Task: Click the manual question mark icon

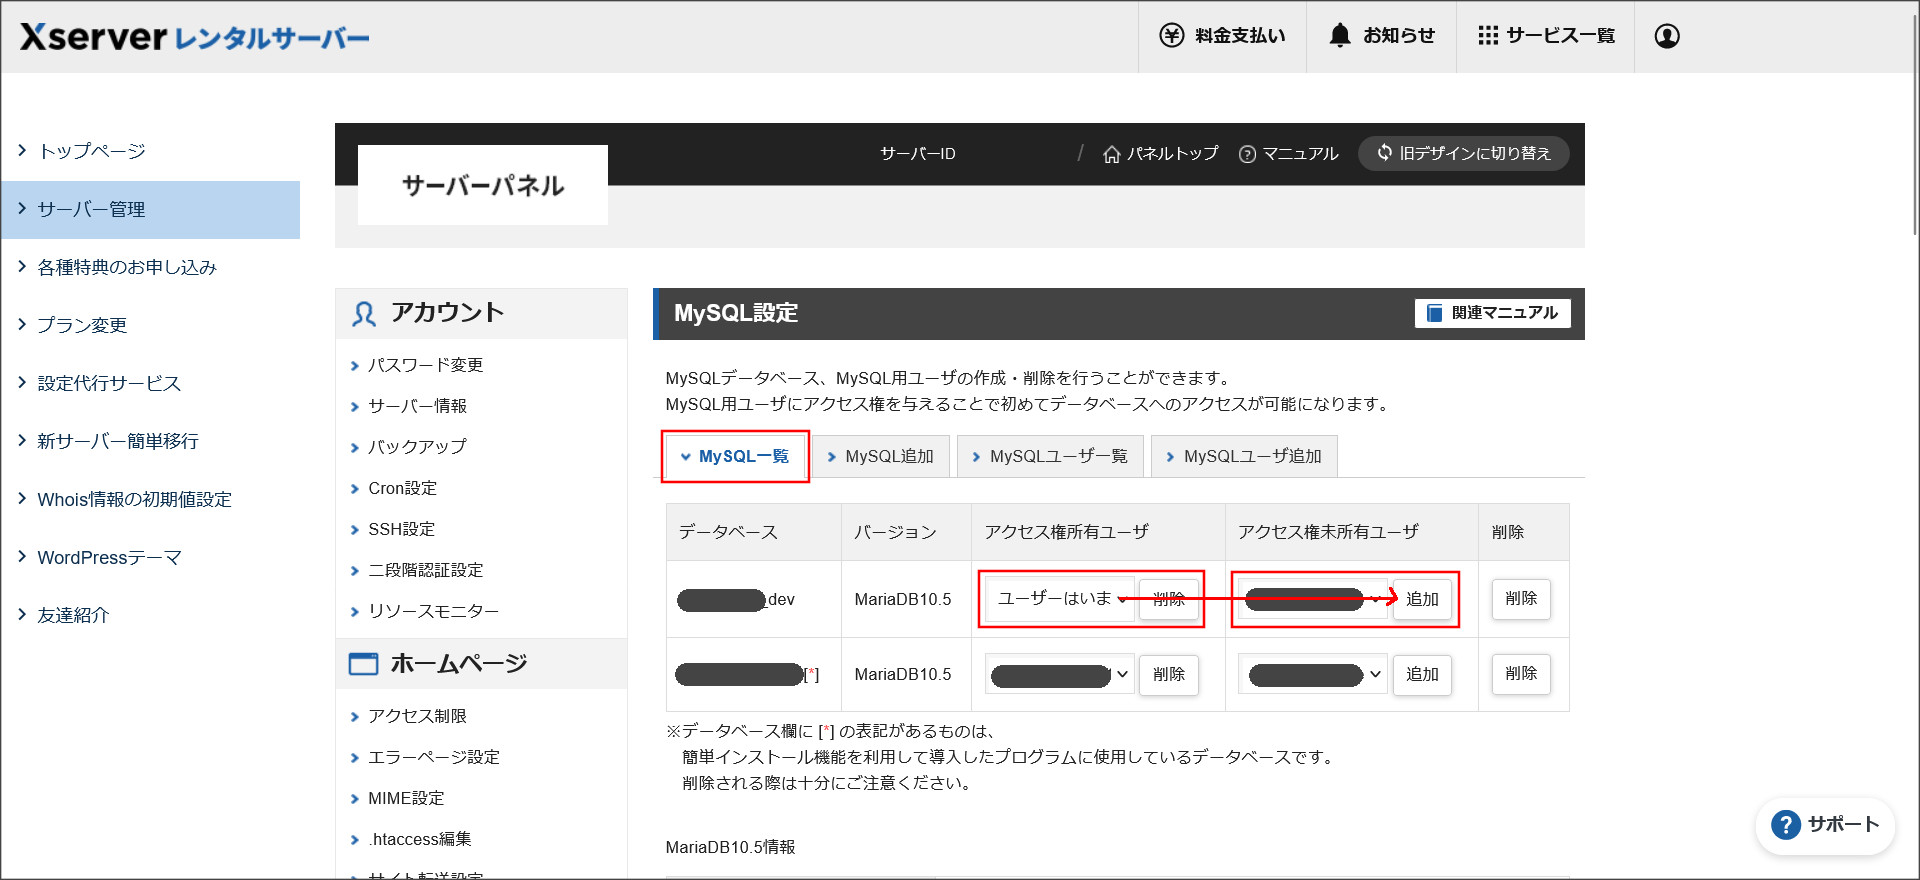Action: [1247, 154]
